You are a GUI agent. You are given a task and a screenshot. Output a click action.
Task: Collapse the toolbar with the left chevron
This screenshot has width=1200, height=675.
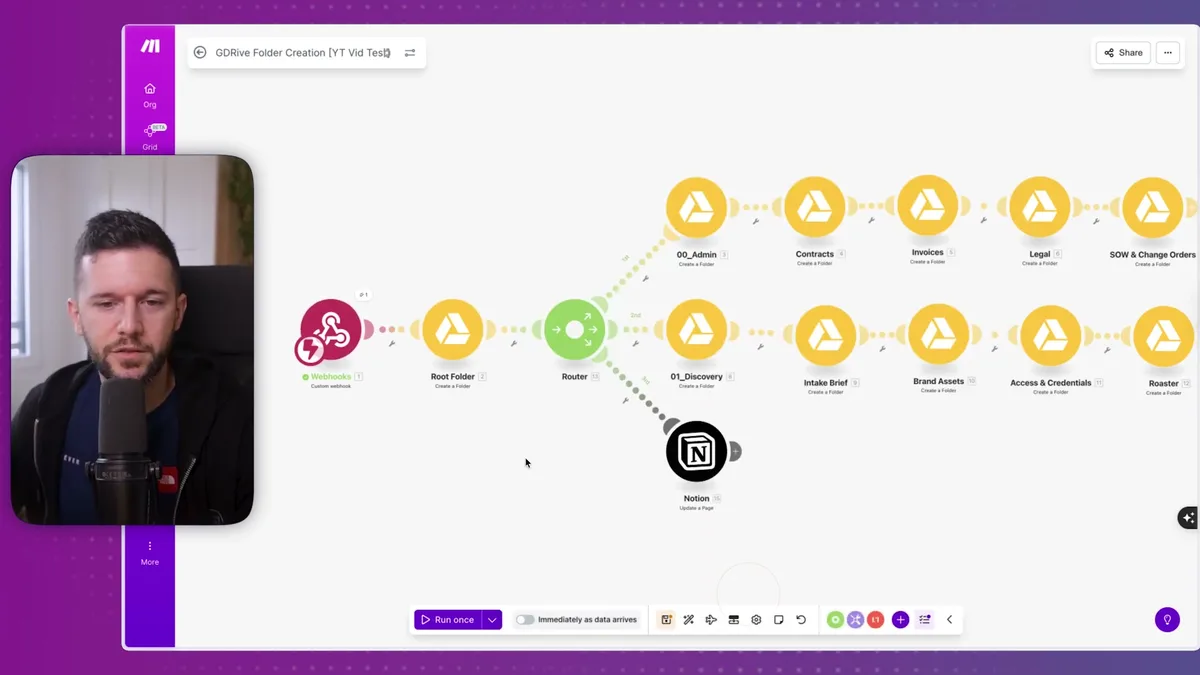click(949, 619)
